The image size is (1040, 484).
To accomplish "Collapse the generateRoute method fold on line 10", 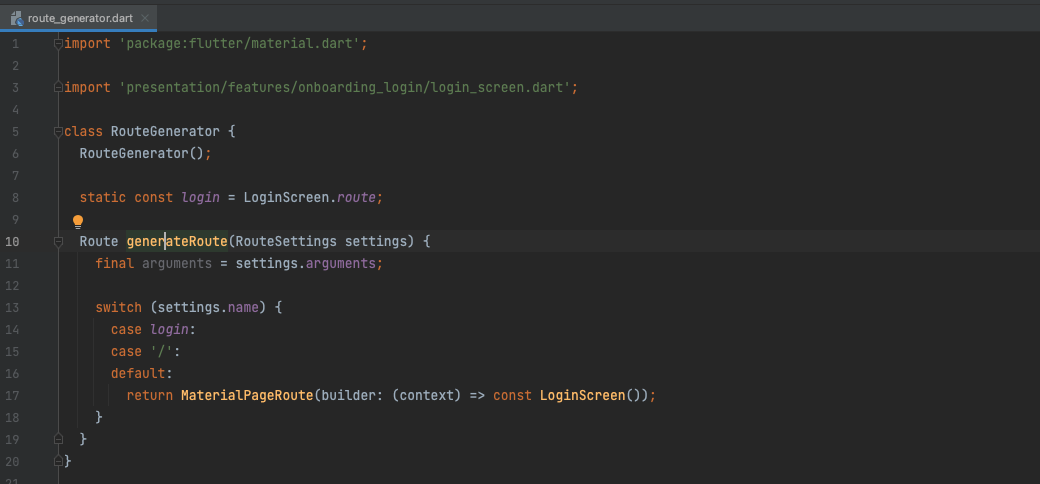I will (58, 241).
